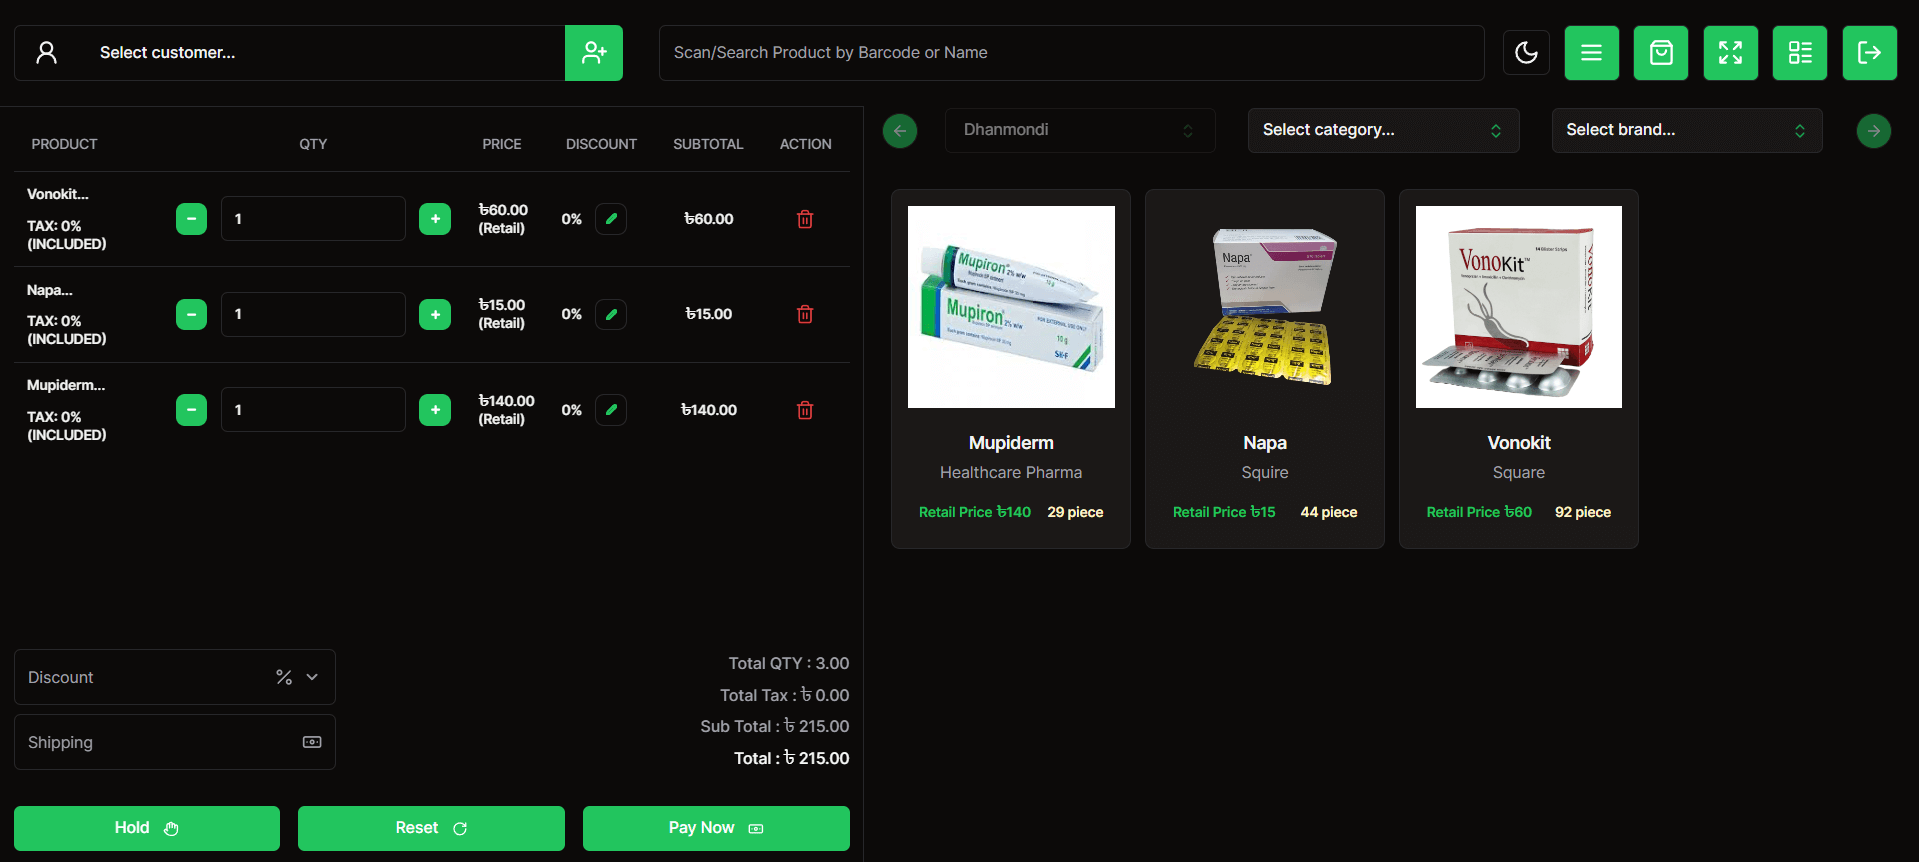
Task: Click the Total Tax ৳ 0.00 text
Action: tap(785, 695)
